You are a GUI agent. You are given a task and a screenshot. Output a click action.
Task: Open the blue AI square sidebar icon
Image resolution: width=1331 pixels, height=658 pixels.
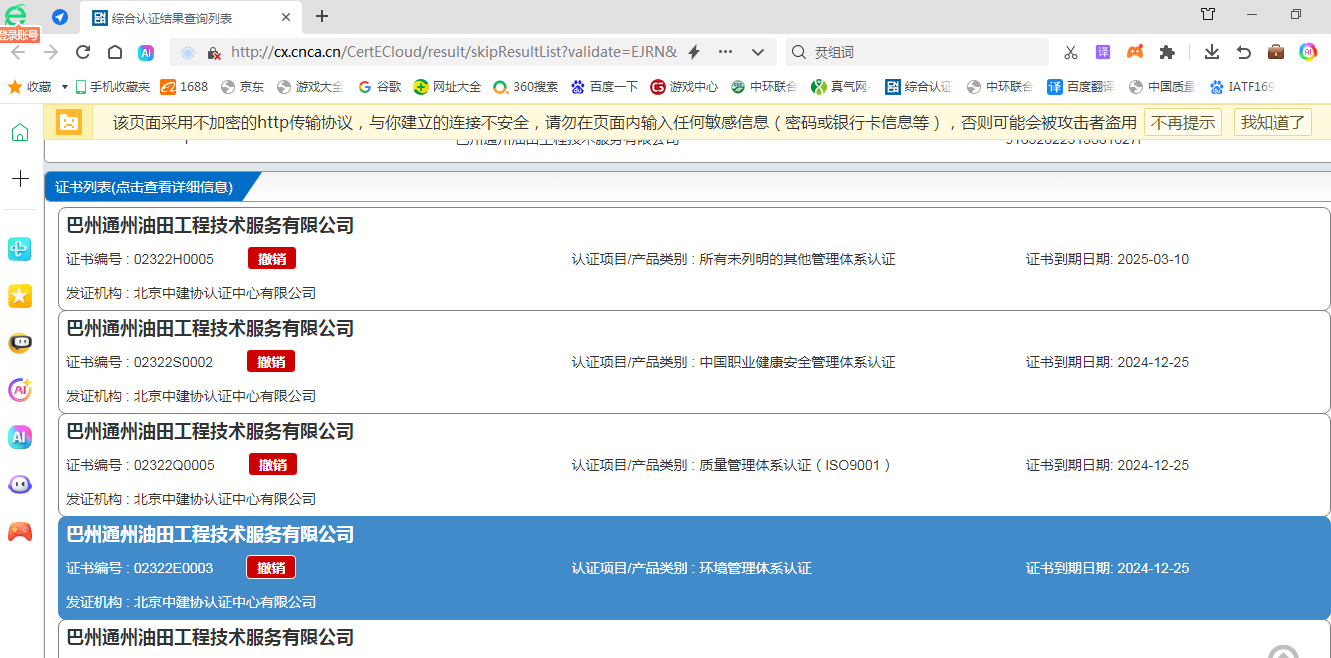click(20, 437)
